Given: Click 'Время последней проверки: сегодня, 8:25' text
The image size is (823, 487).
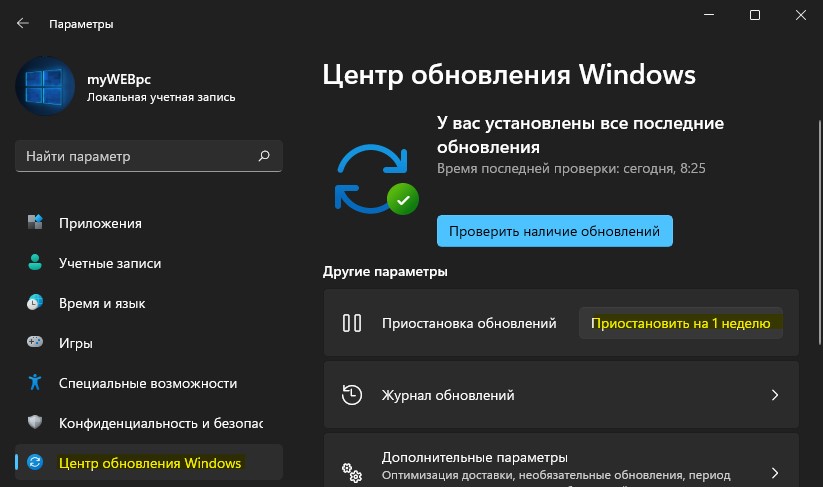Looking at the screenshot, I should [571, 168].
